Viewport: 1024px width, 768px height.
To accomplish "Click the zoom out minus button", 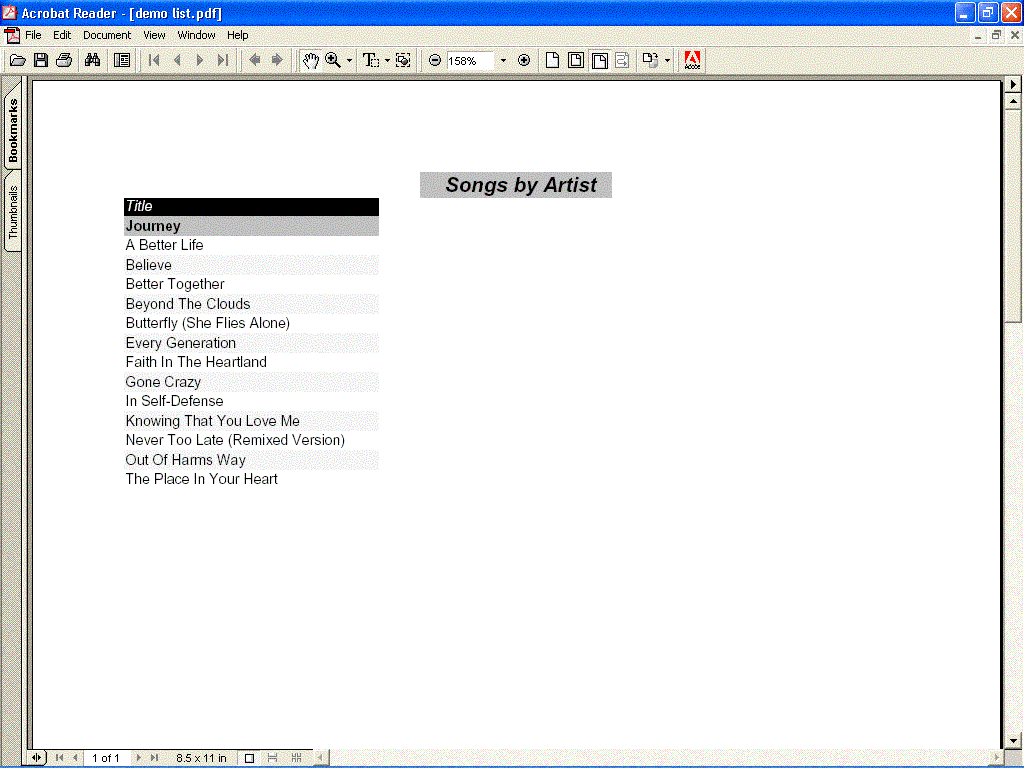I will (435, 60).
